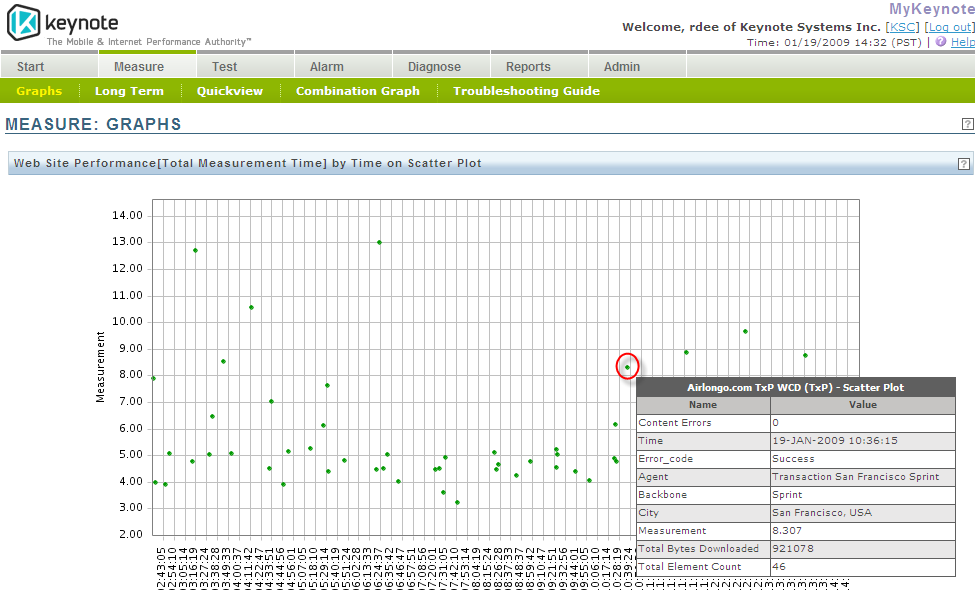
Task: Open the Troubleshooting Guide
Action: coord(526,91)
